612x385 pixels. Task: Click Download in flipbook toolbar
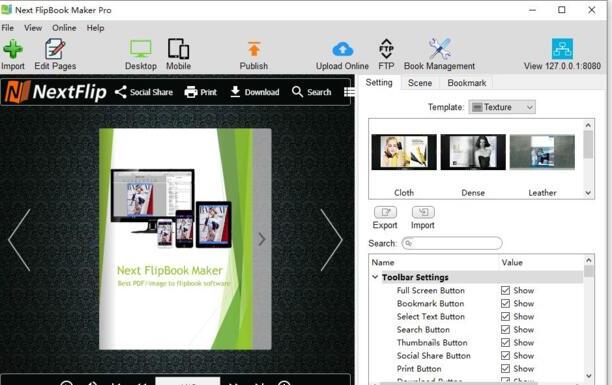pos(254,92)
